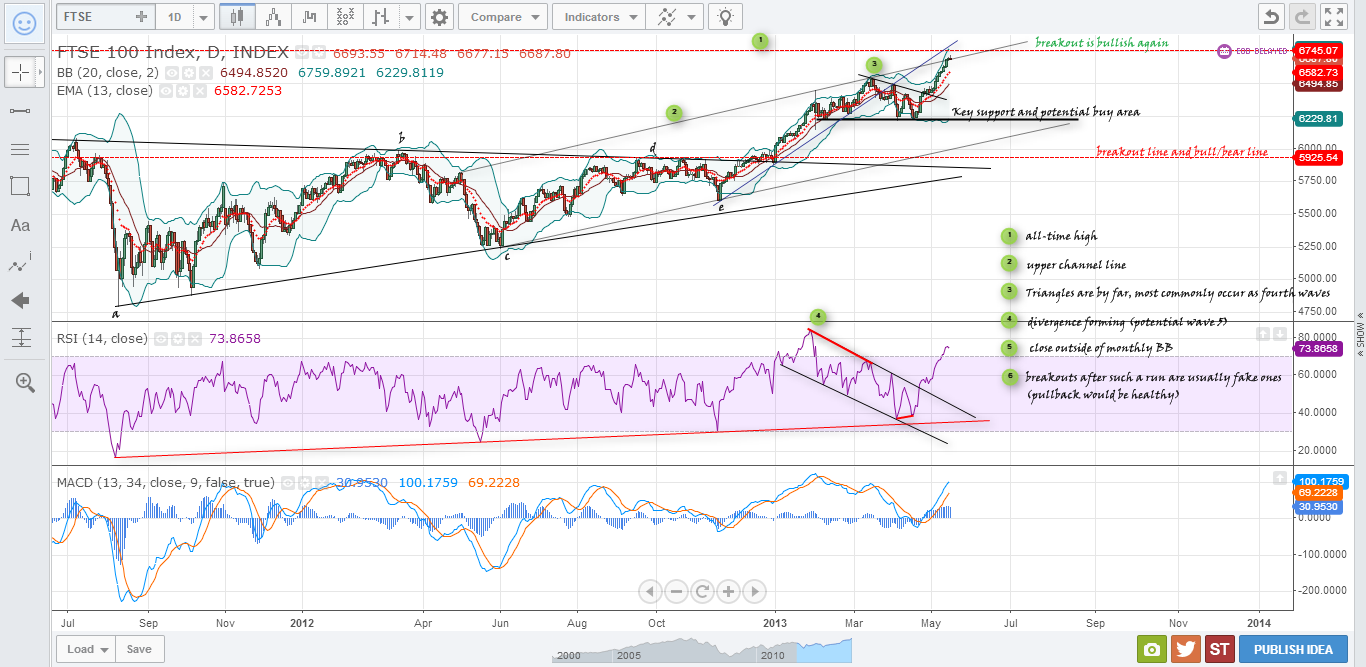Viewport: 1366px width, 667px height.
Task: Click the Save button
Action: tap(140, 649)
